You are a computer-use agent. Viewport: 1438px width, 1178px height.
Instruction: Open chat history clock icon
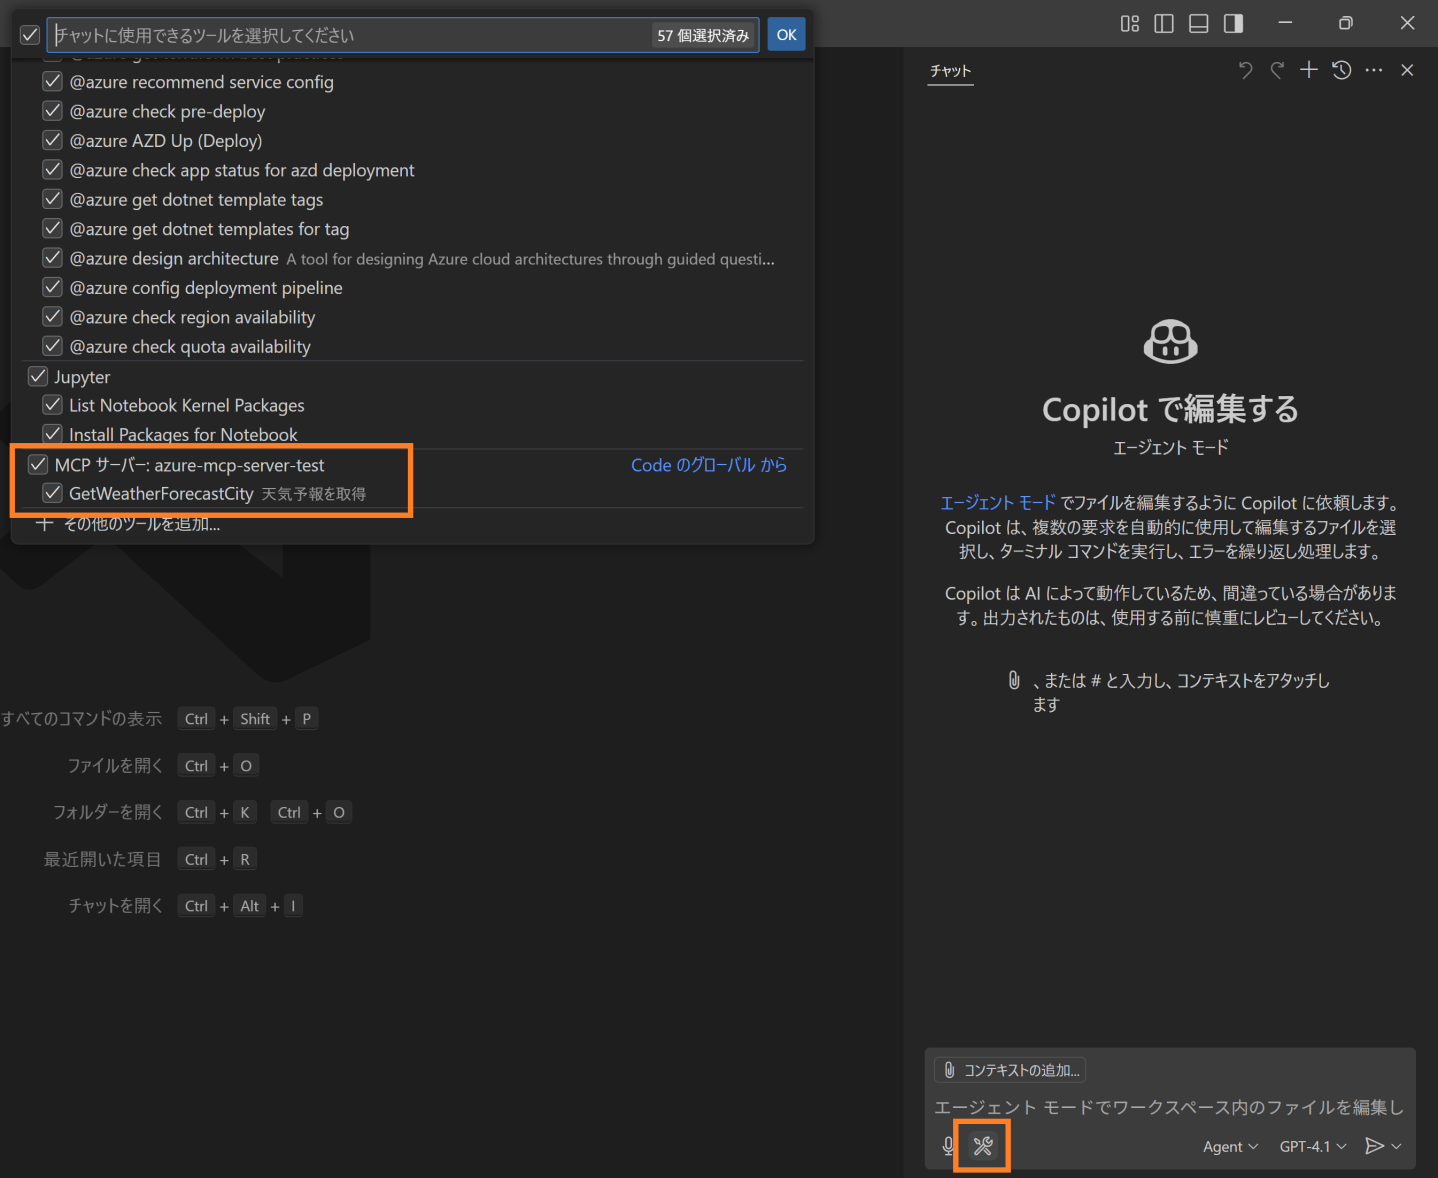1342,70
